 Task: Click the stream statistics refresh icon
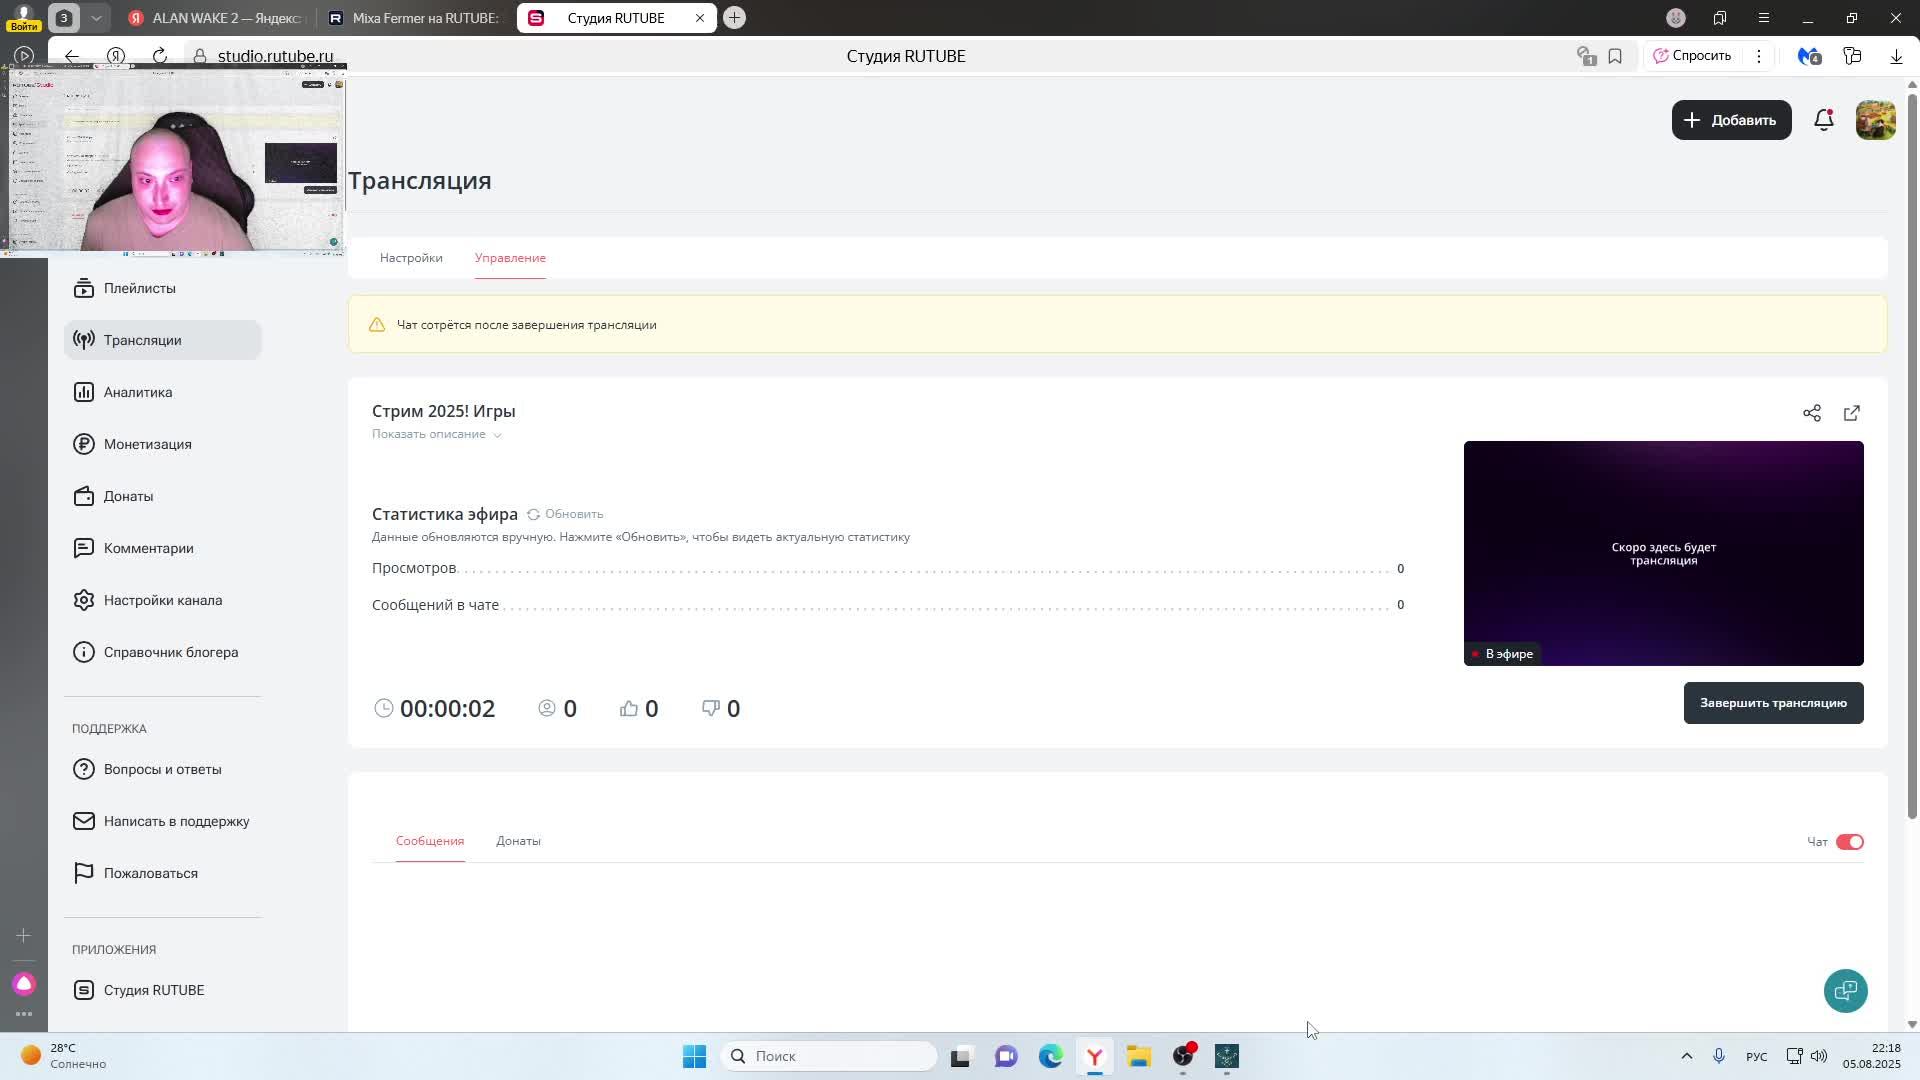(533, 514)
